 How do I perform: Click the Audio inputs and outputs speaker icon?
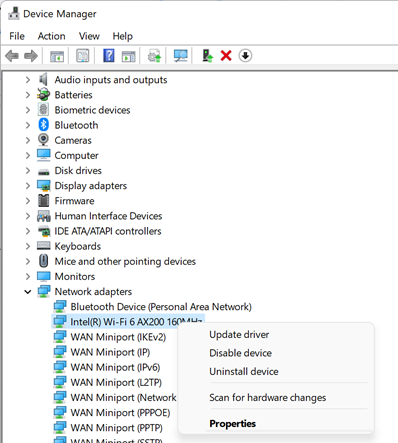click(x=43, y=79)
